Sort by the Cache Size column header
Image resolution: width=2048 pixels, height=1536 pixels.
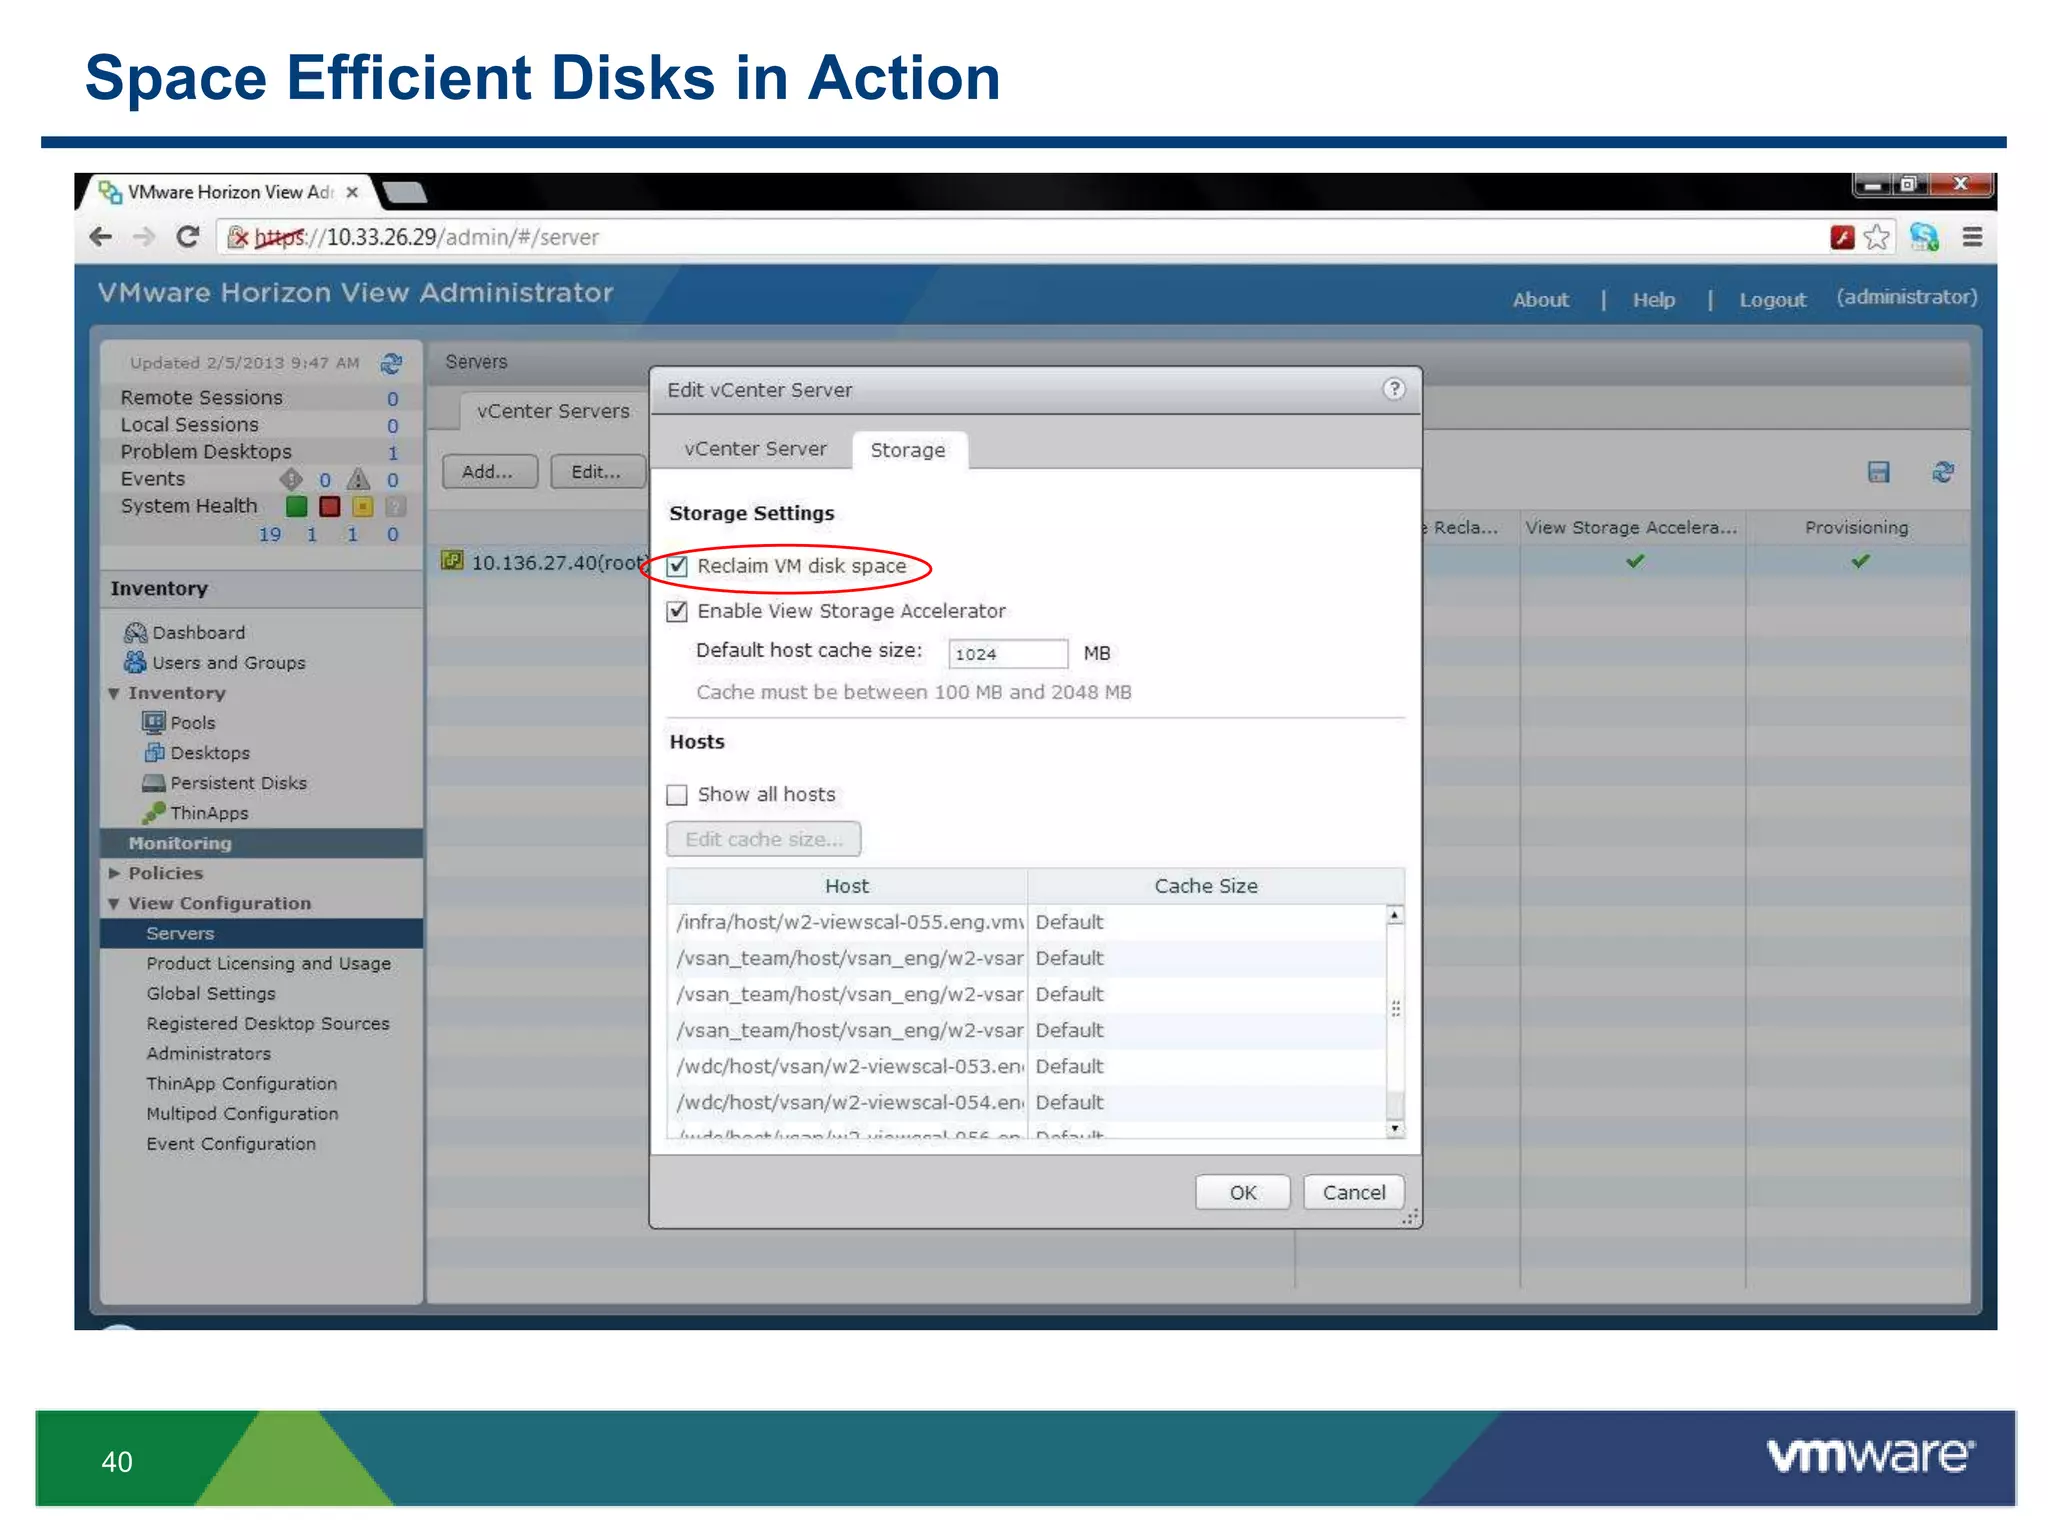pyautogui.click(x=1206, y=886)
